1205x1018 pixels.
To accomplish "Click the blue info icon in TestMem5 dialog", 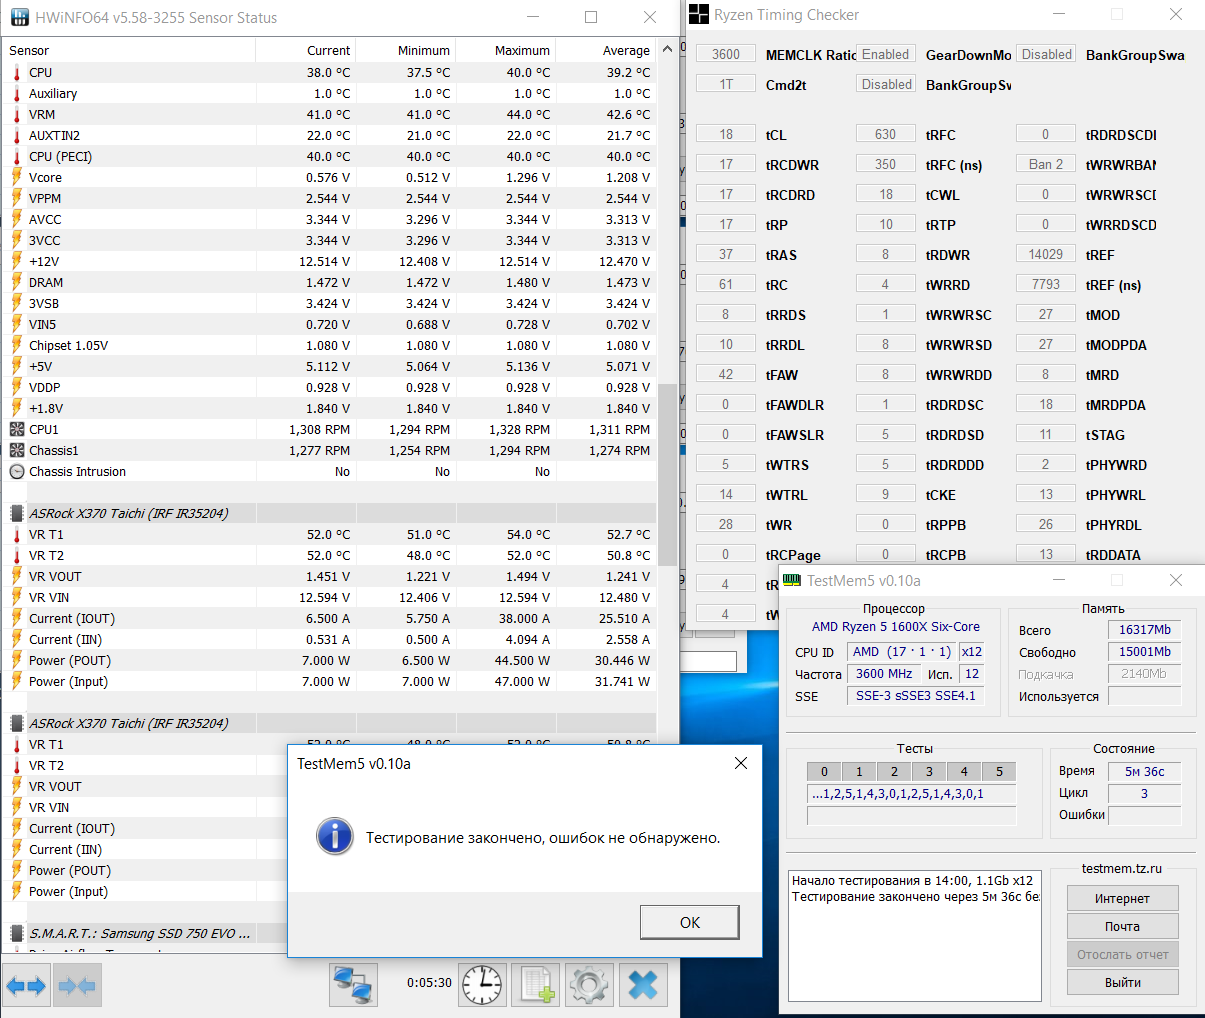I will pos(335,836).
